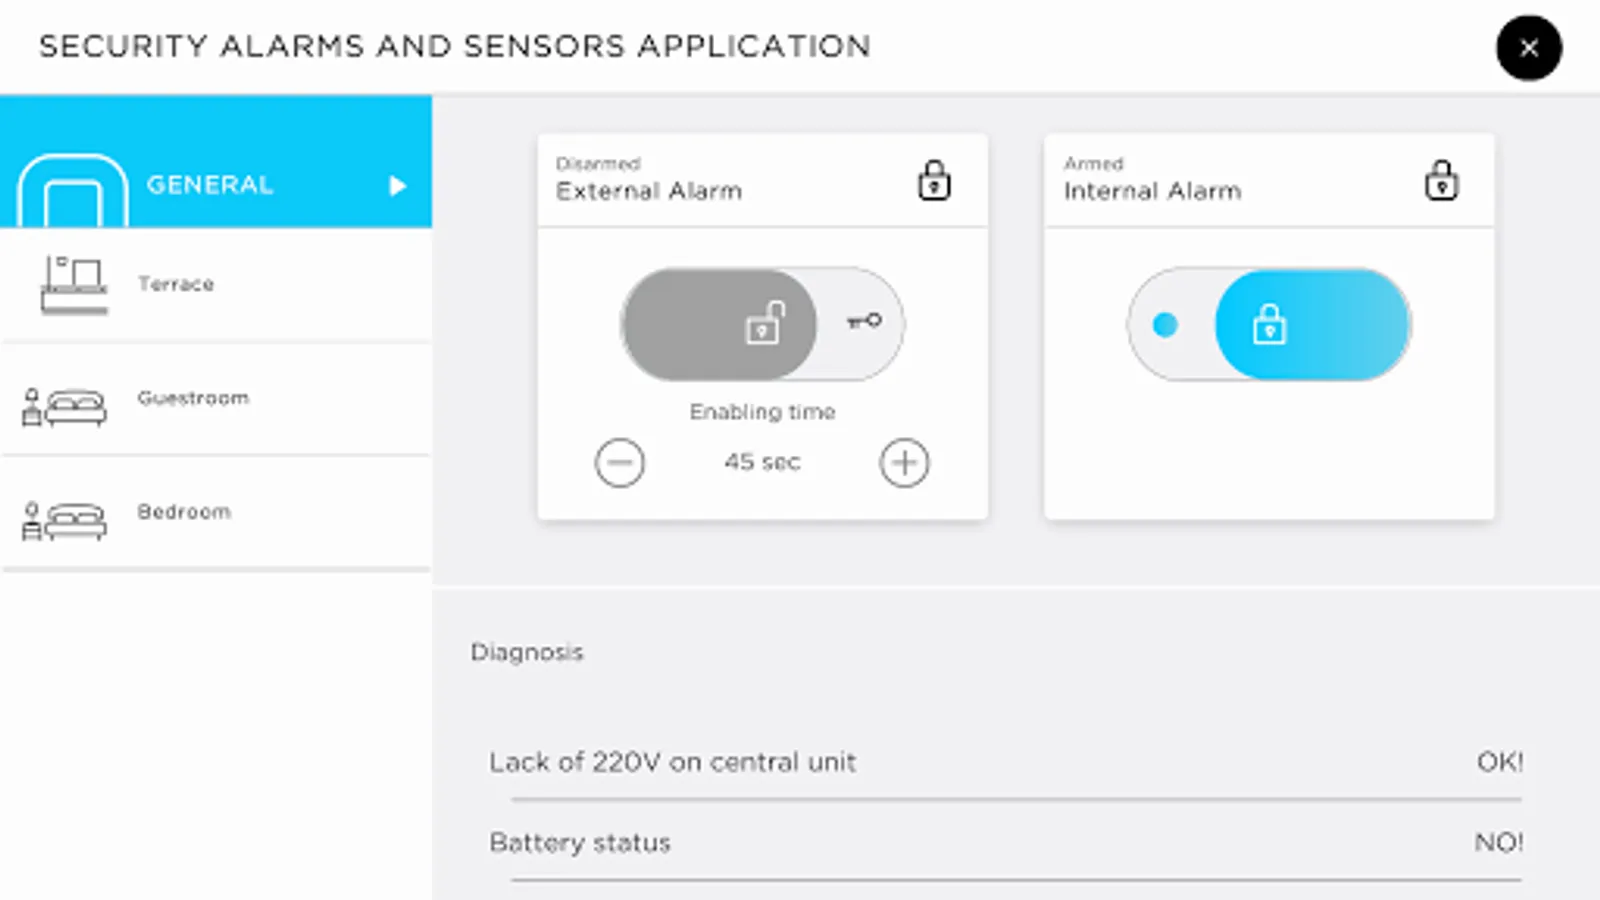Increase enabling time with the plus button

904,462
